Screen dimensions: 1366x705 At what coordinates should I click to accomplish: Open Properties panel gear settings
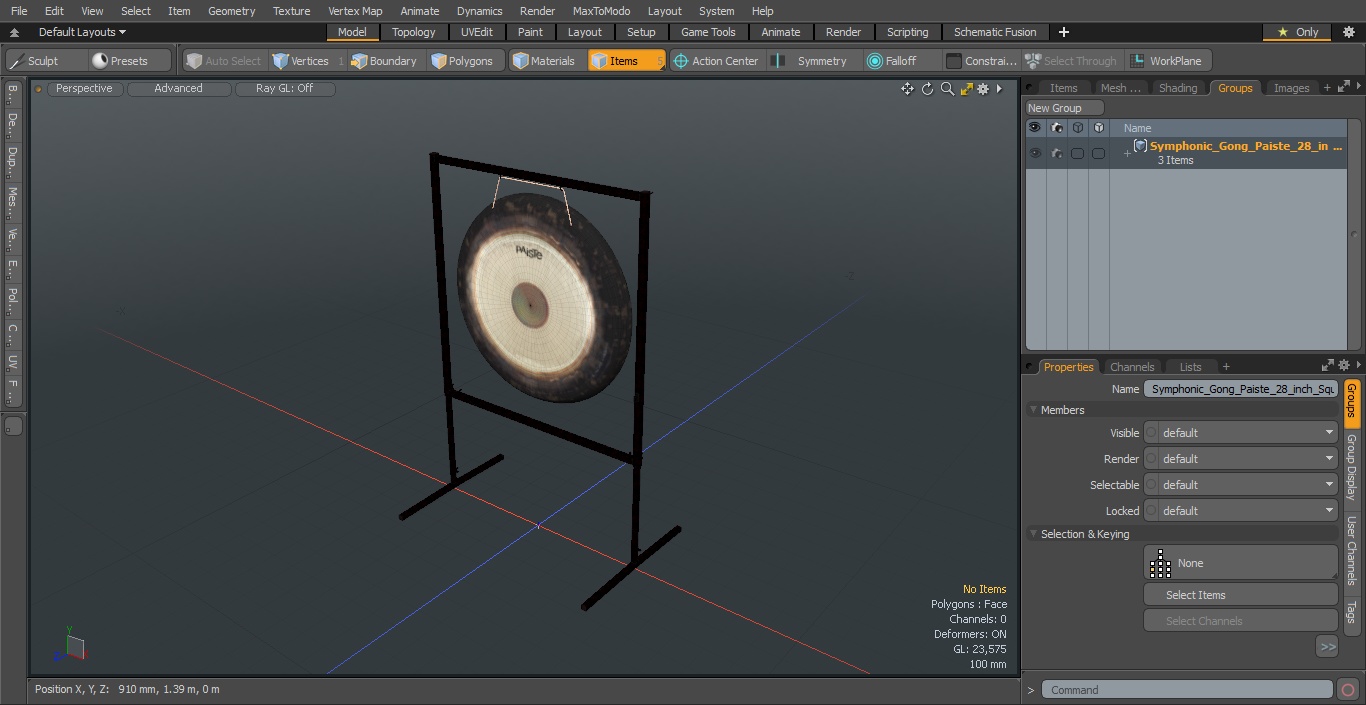[1344, 366]
